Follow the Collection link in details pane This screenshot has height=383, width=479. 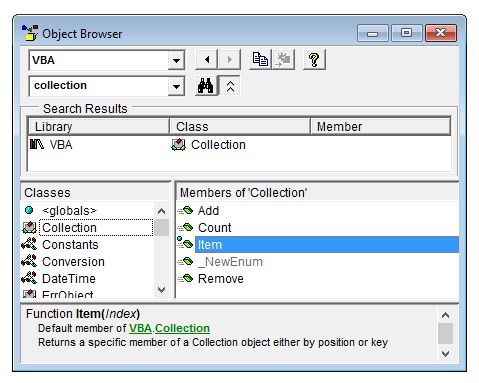point(182,328)
